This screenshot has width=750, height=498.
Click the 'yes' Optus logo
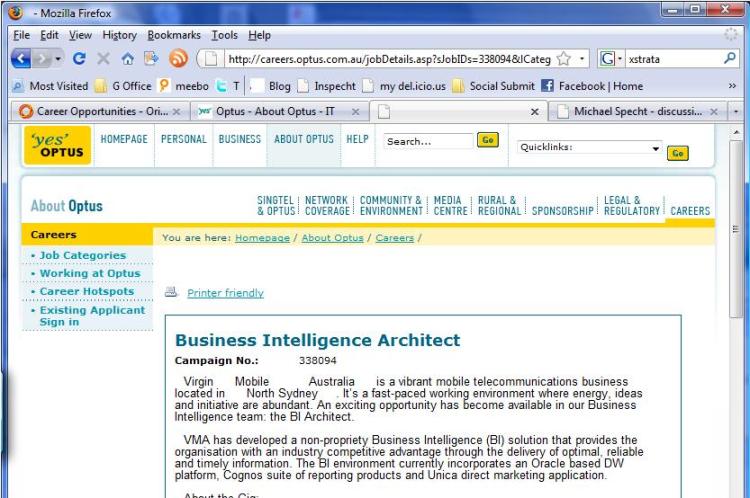[58, 146]
